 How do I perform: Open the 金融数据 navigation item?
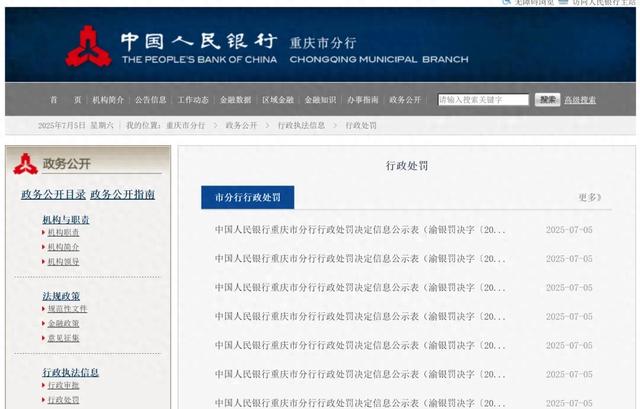(236, 100)
